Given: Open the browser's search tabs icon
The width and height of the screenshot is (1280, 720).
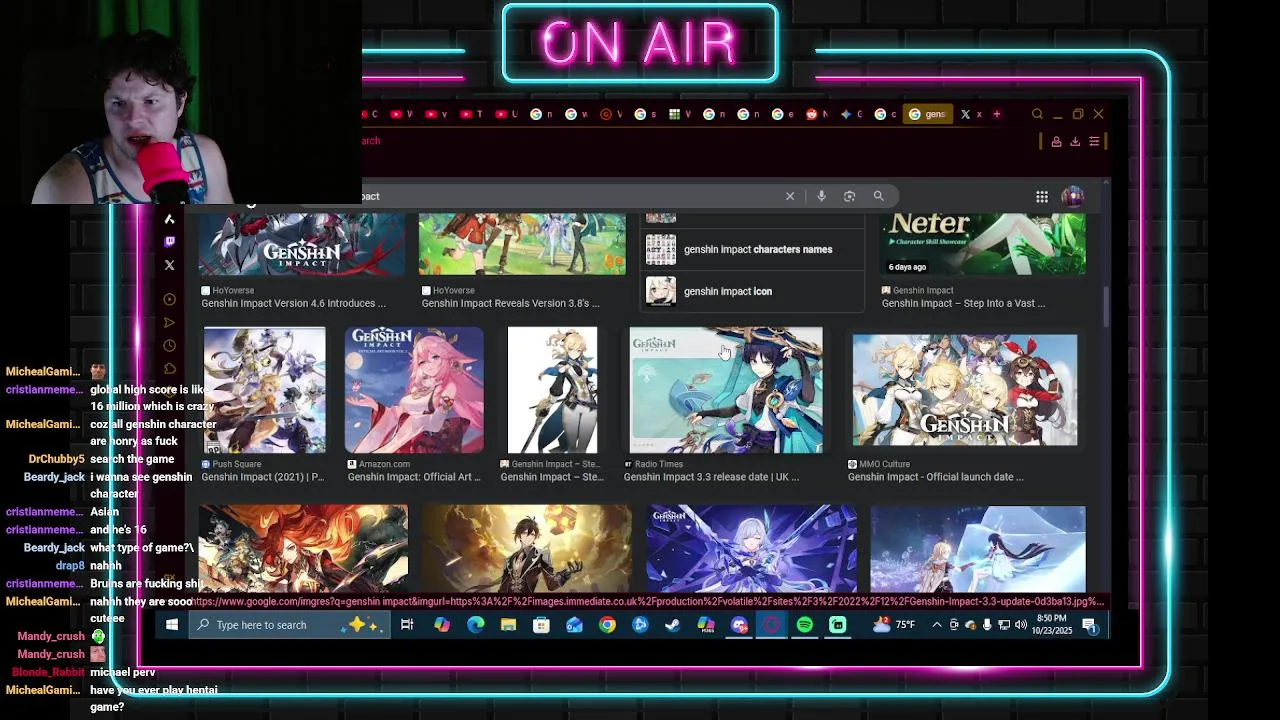Looking at the screenshot, I should coord(1037,114).
